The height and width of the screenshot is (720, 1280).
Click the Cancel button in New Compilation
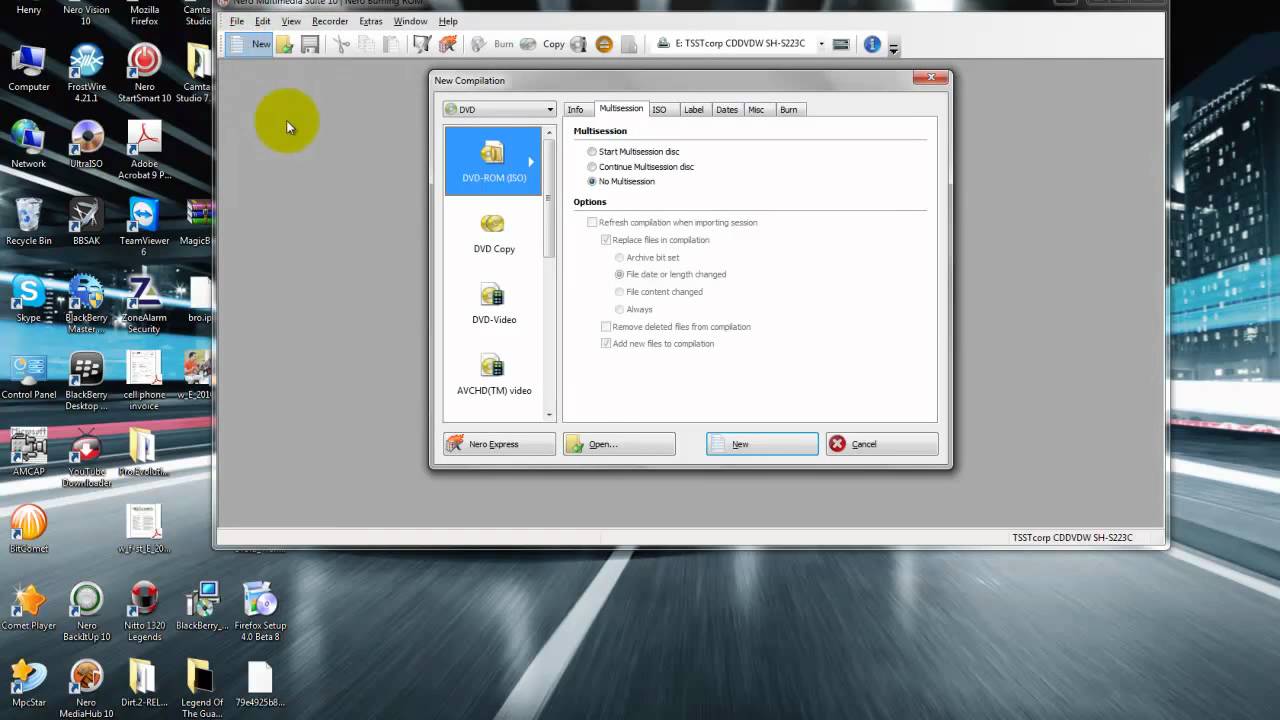pyautogui.click(x=880, y=443)
